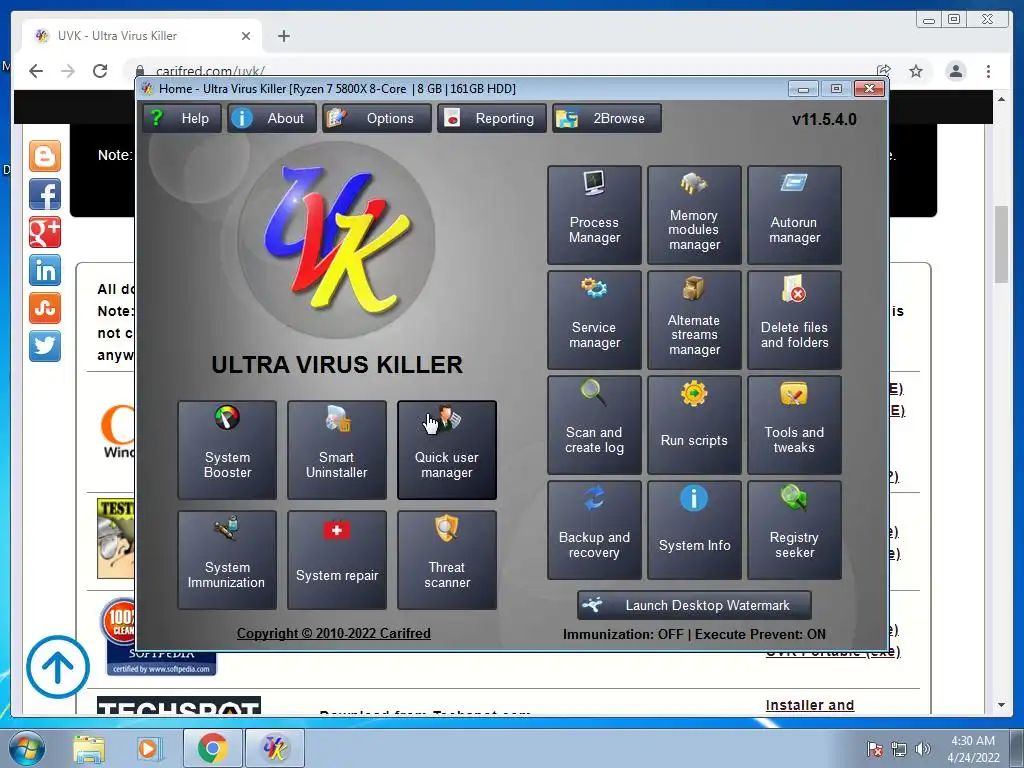Viewport: 1024px width, 768px height.
Task: Open the Reporting section
Action: [x=492, y=118]
